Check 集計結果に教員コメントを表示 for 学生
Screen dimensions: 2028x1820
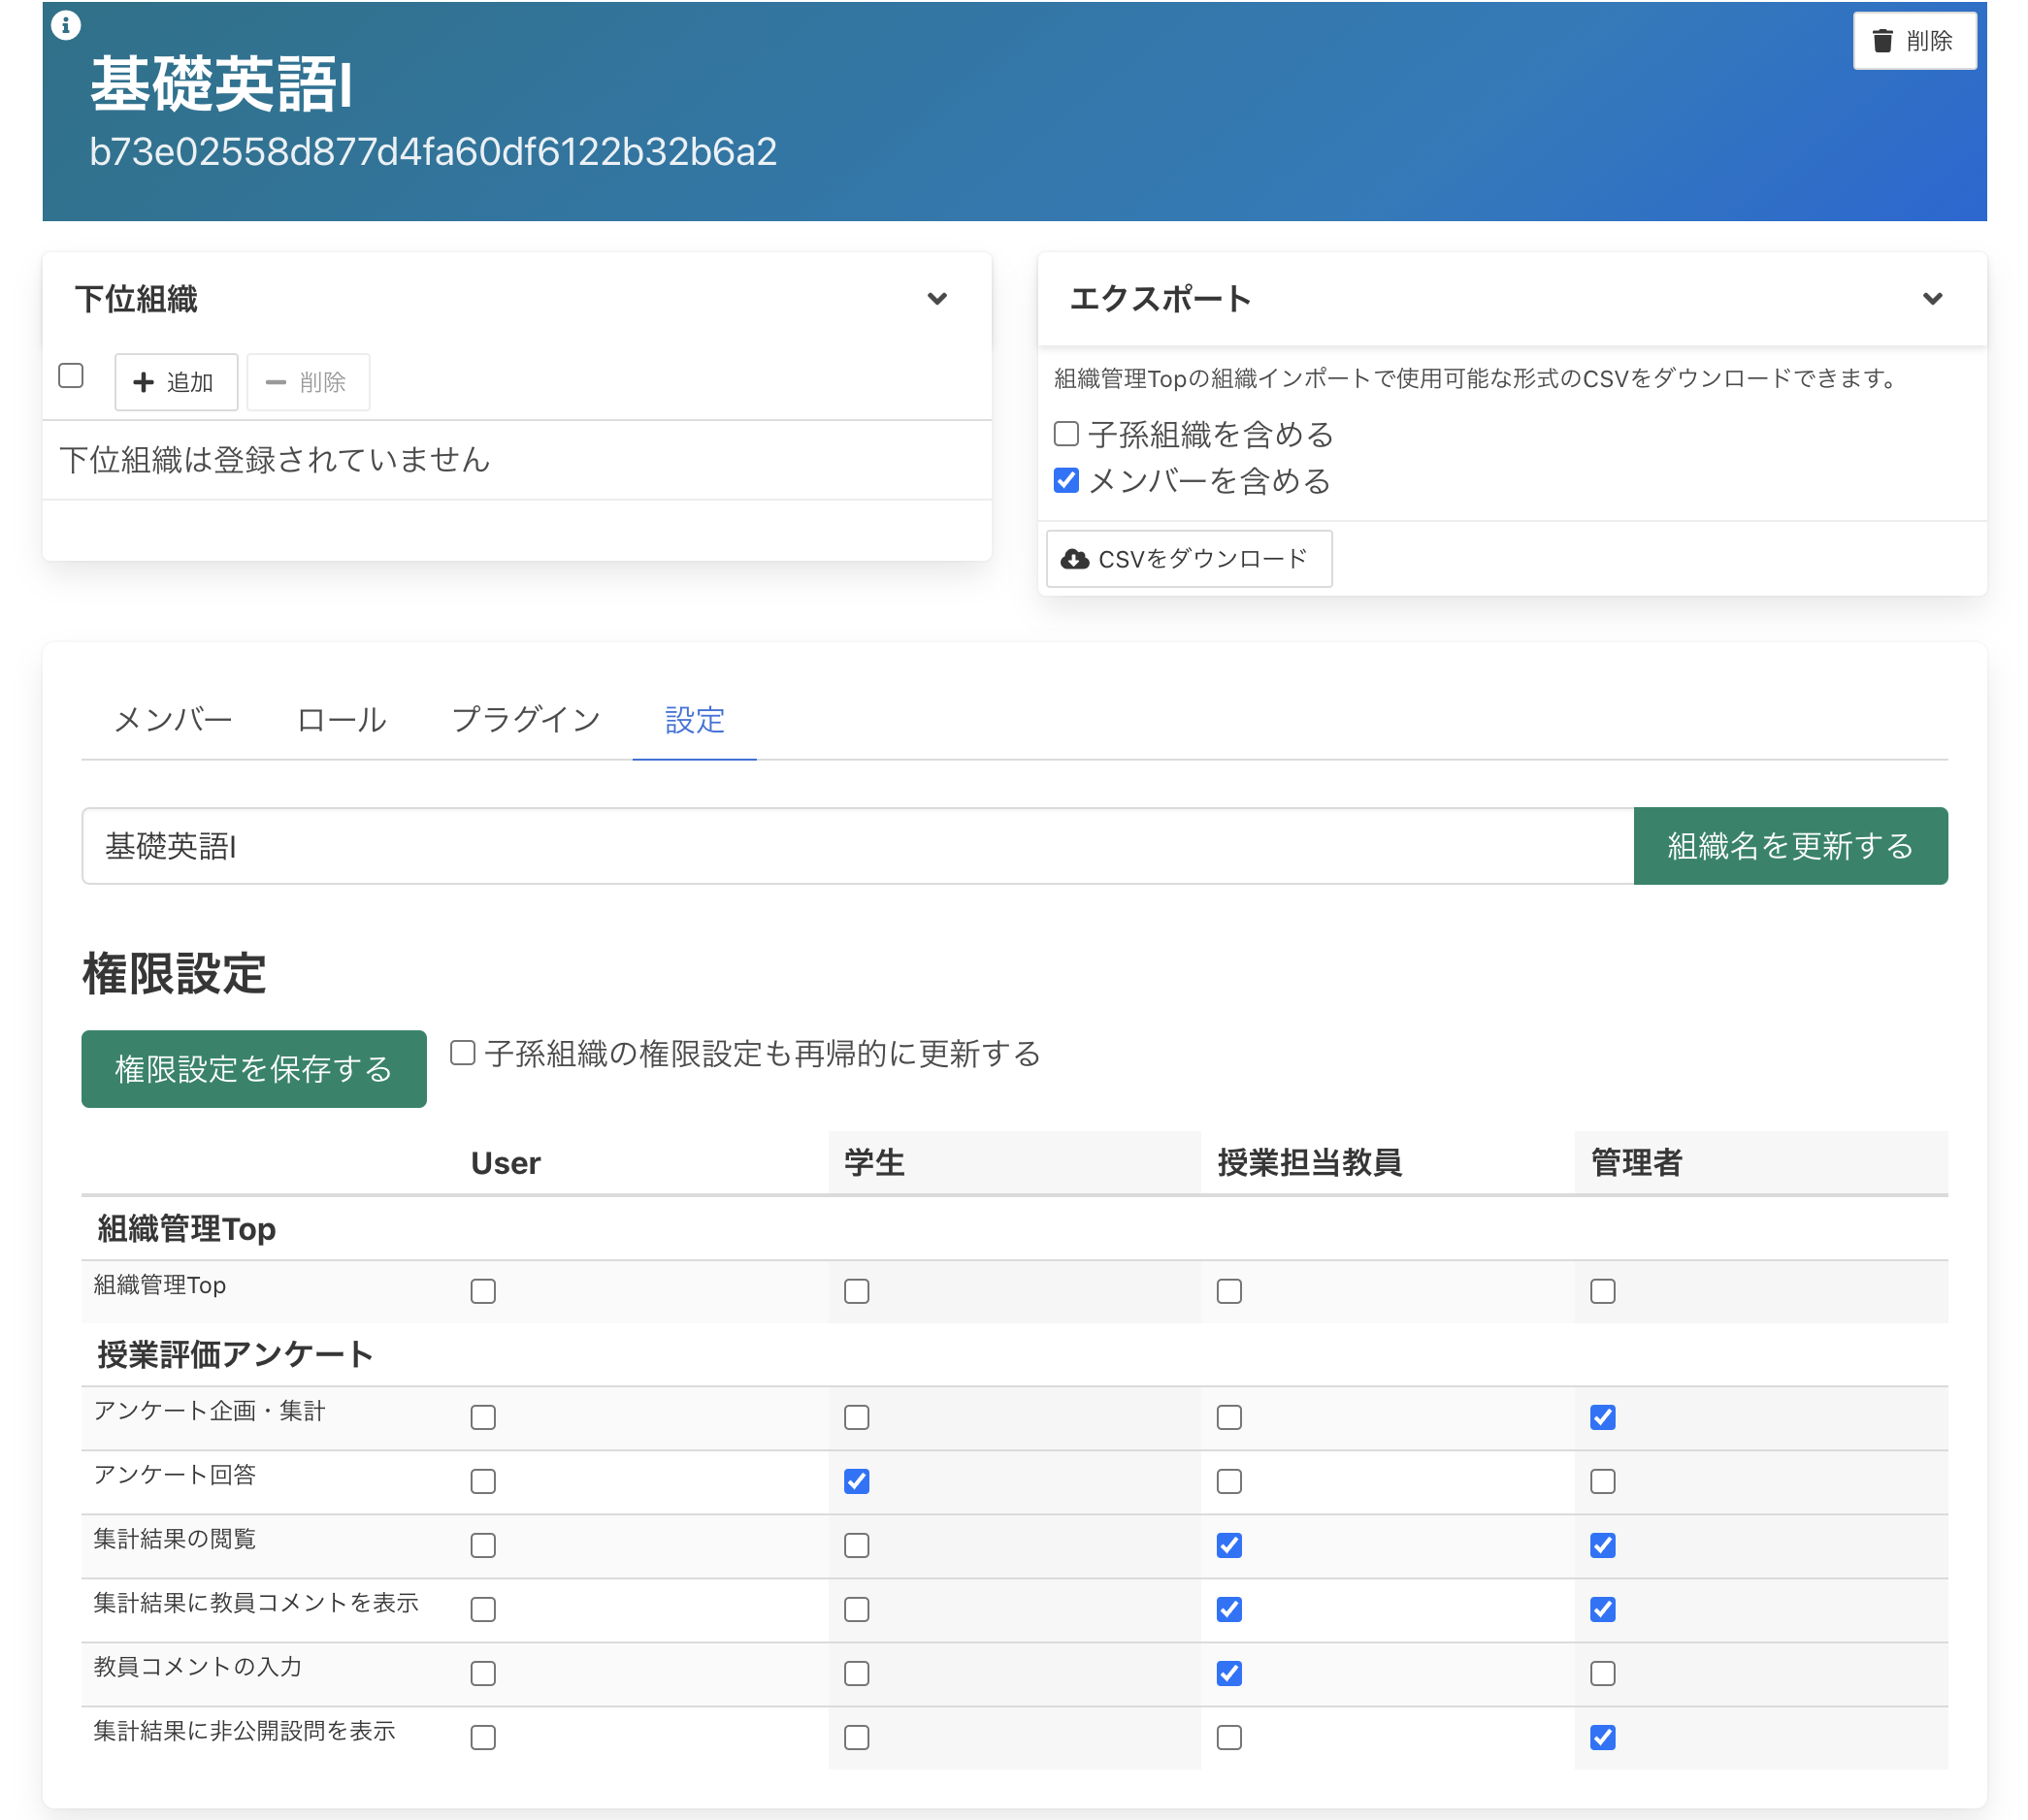856,1609
